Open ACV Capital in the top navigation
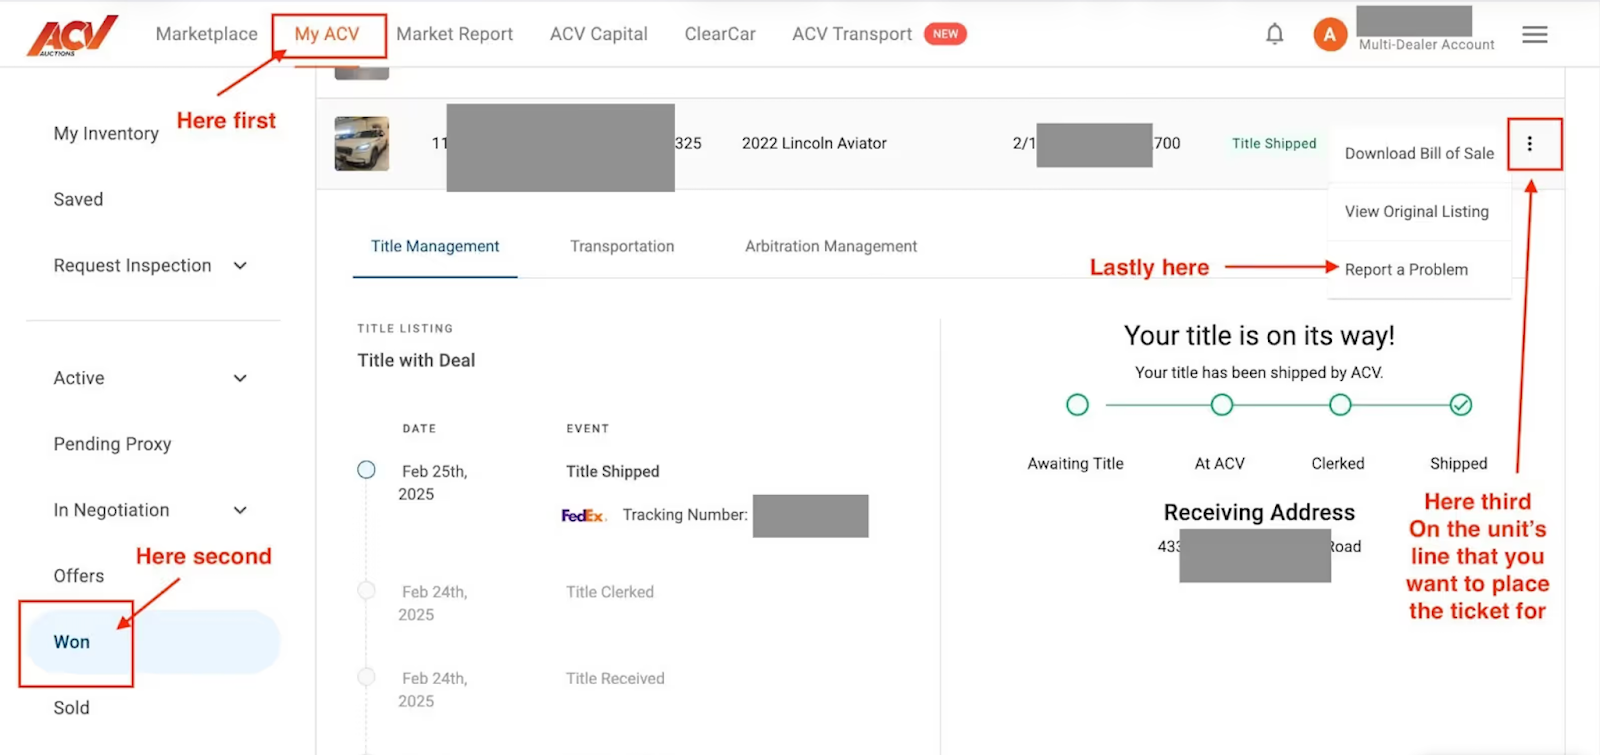 point(598,34)
